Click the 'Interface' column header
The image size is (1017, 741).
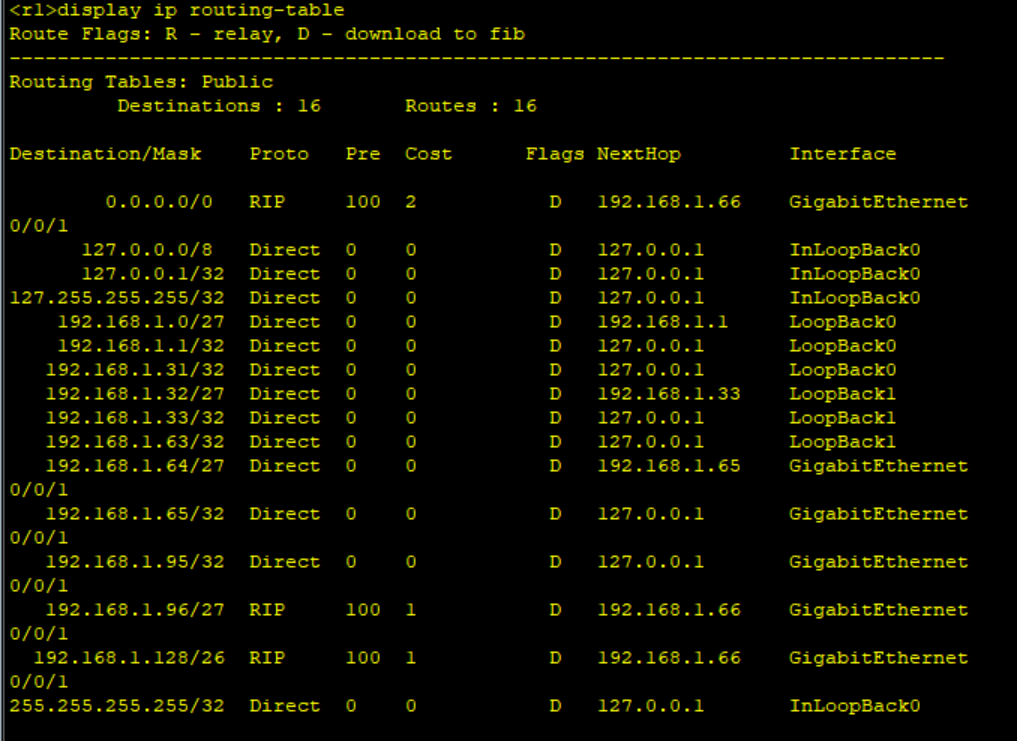(843, 154)
